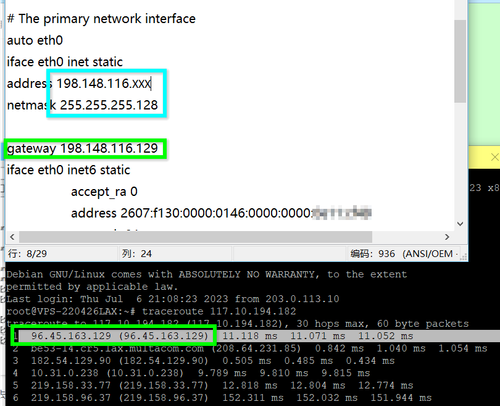The height and width of the screenshot is (406, 500).
Task: Click the '# The primary network interface' comment line
Action: click(x=101, y=19)
